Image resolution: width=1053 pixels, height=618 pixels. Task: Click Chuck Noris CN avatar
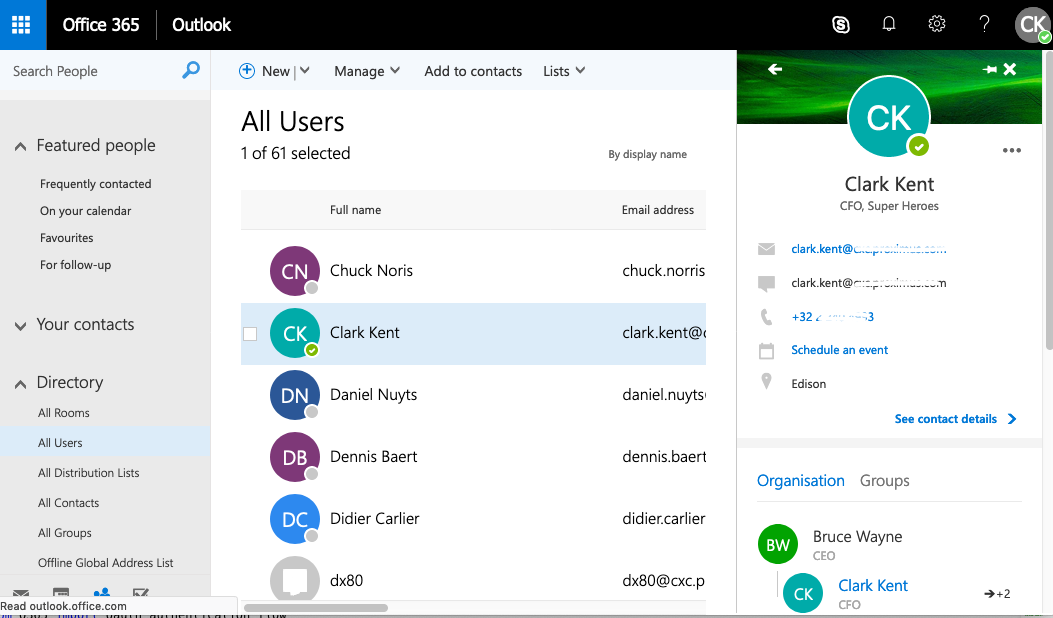pyautogui.click(x=294, y=271)
